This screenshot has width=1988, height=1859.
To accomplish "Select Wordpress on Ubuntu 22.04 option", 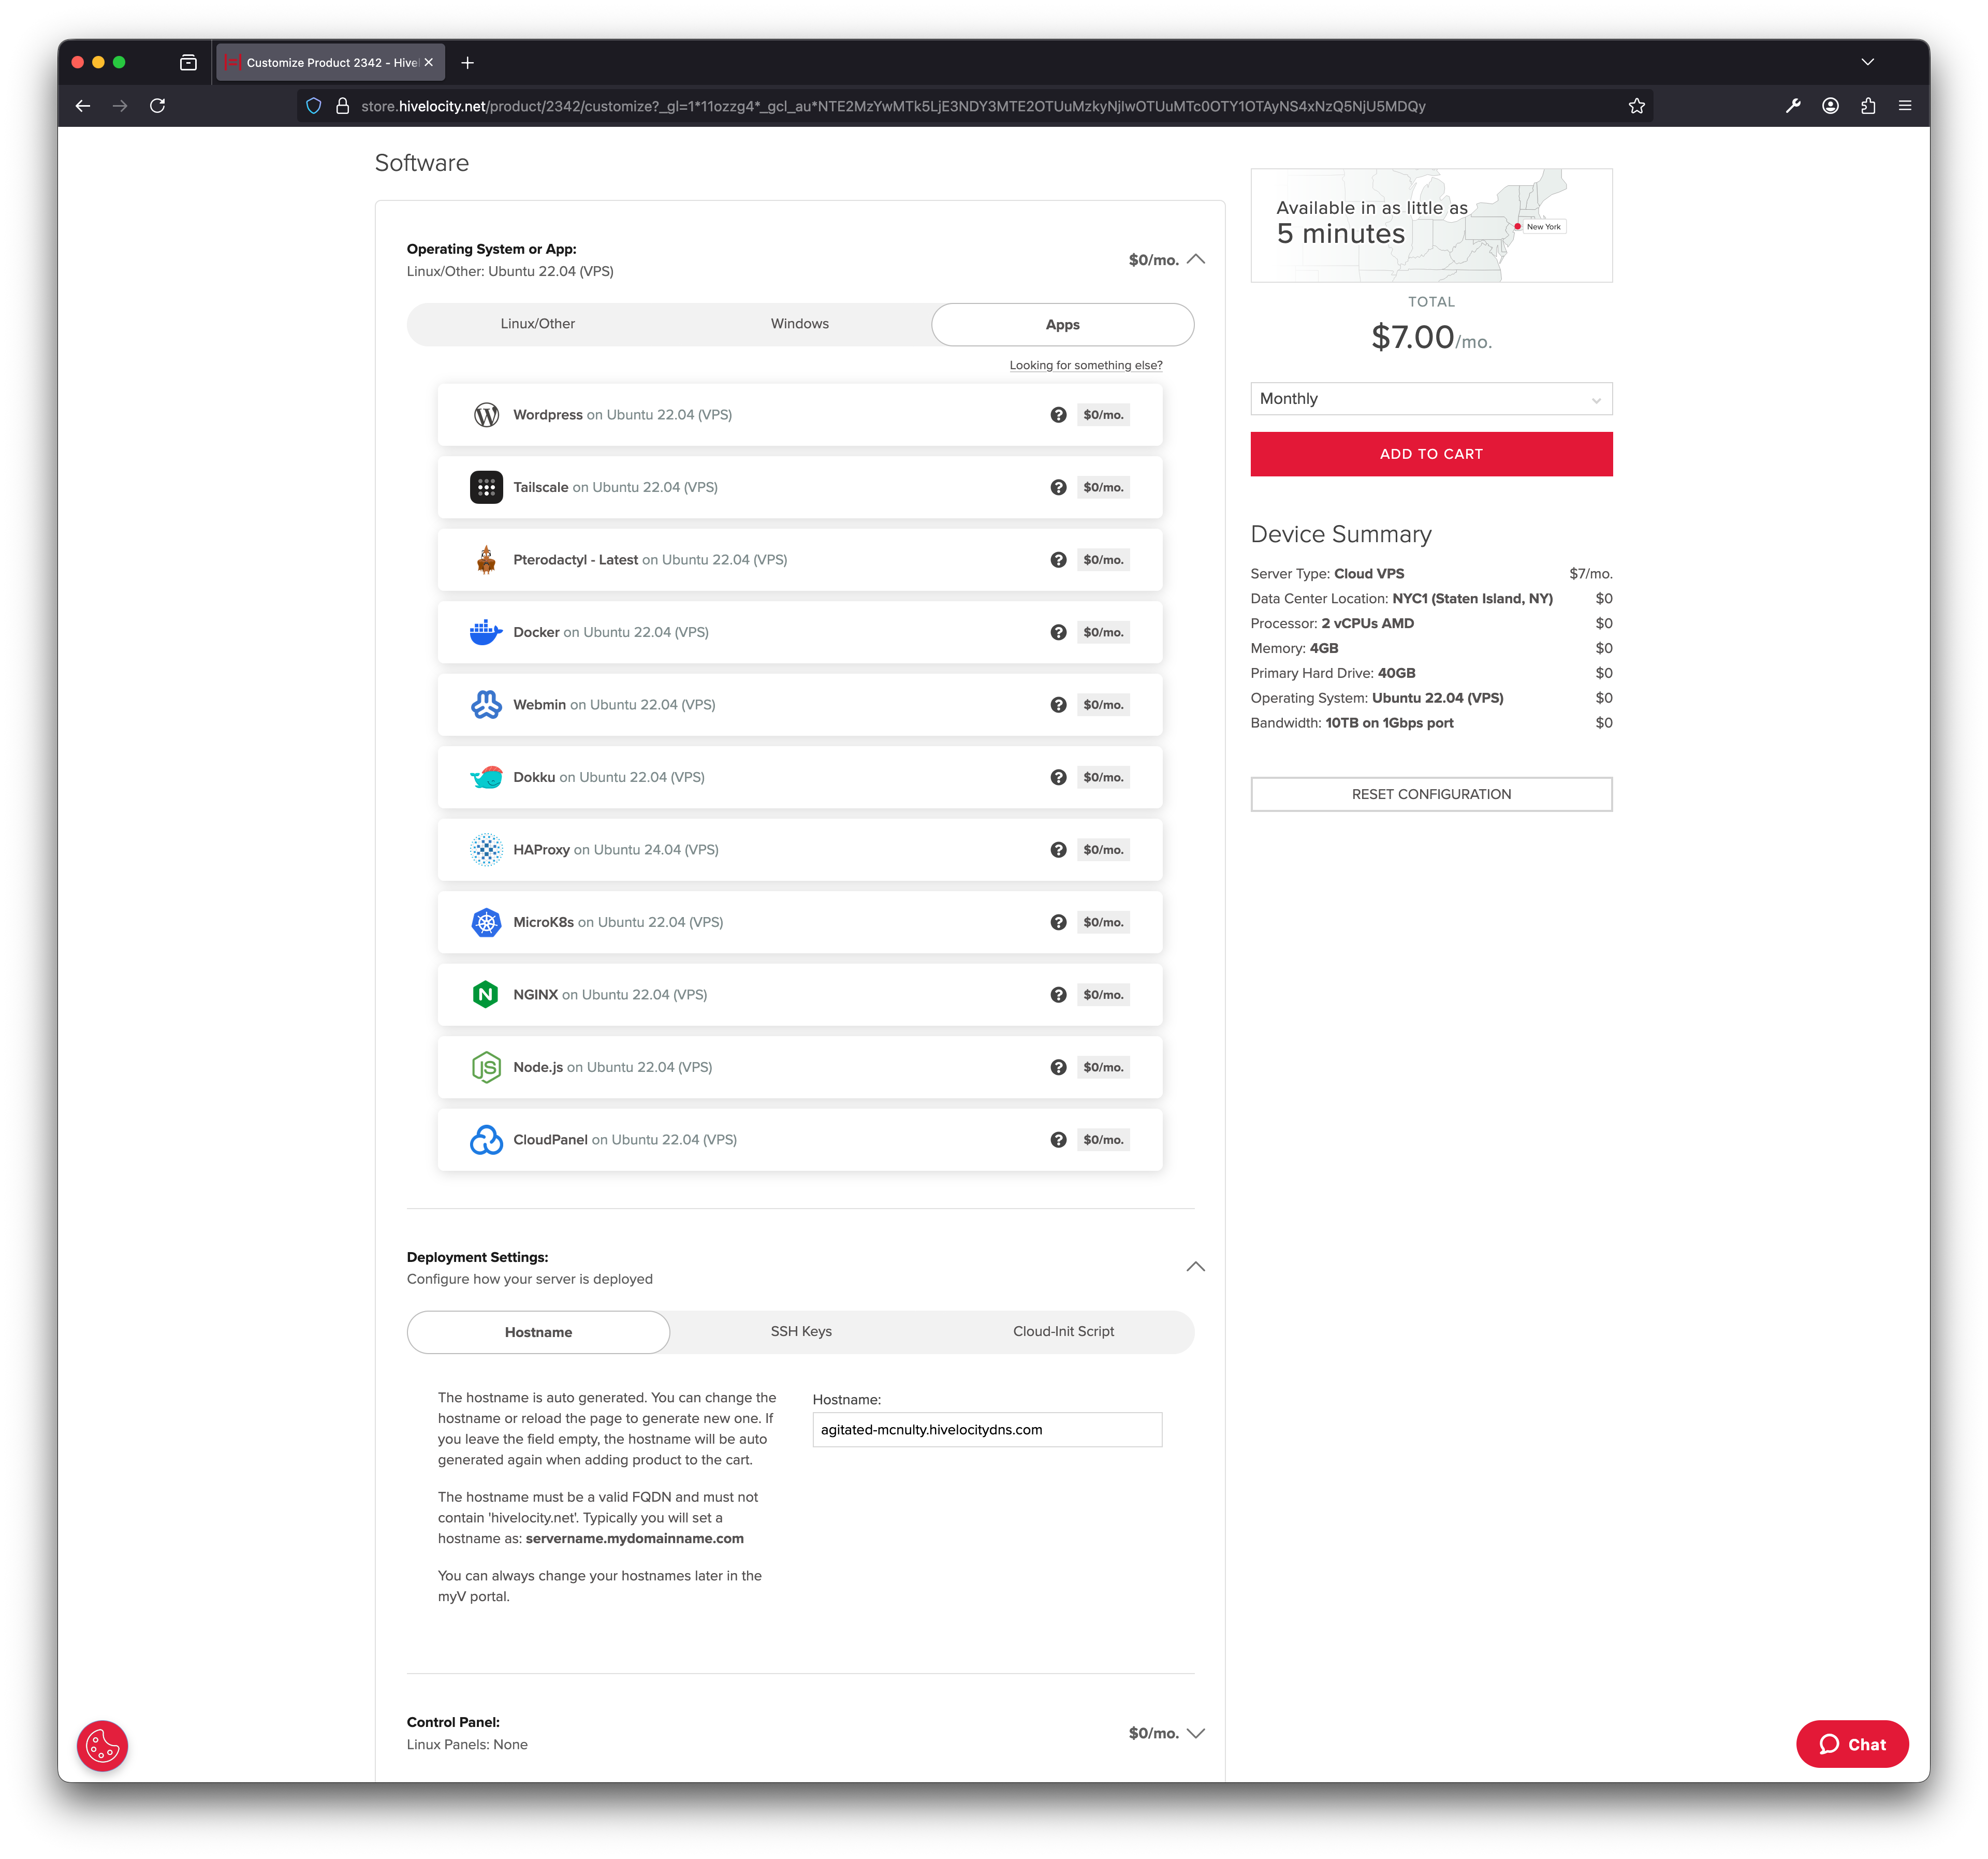I will coord(799,415).
